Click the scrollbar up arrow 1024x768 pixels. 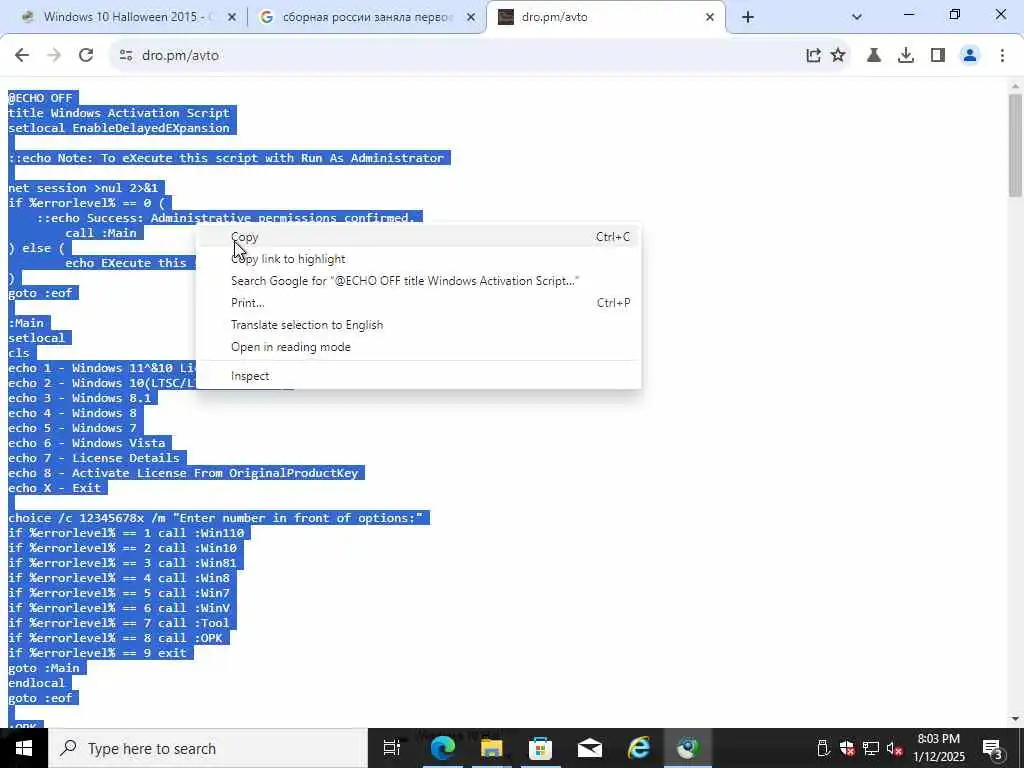pos(1015,86)
